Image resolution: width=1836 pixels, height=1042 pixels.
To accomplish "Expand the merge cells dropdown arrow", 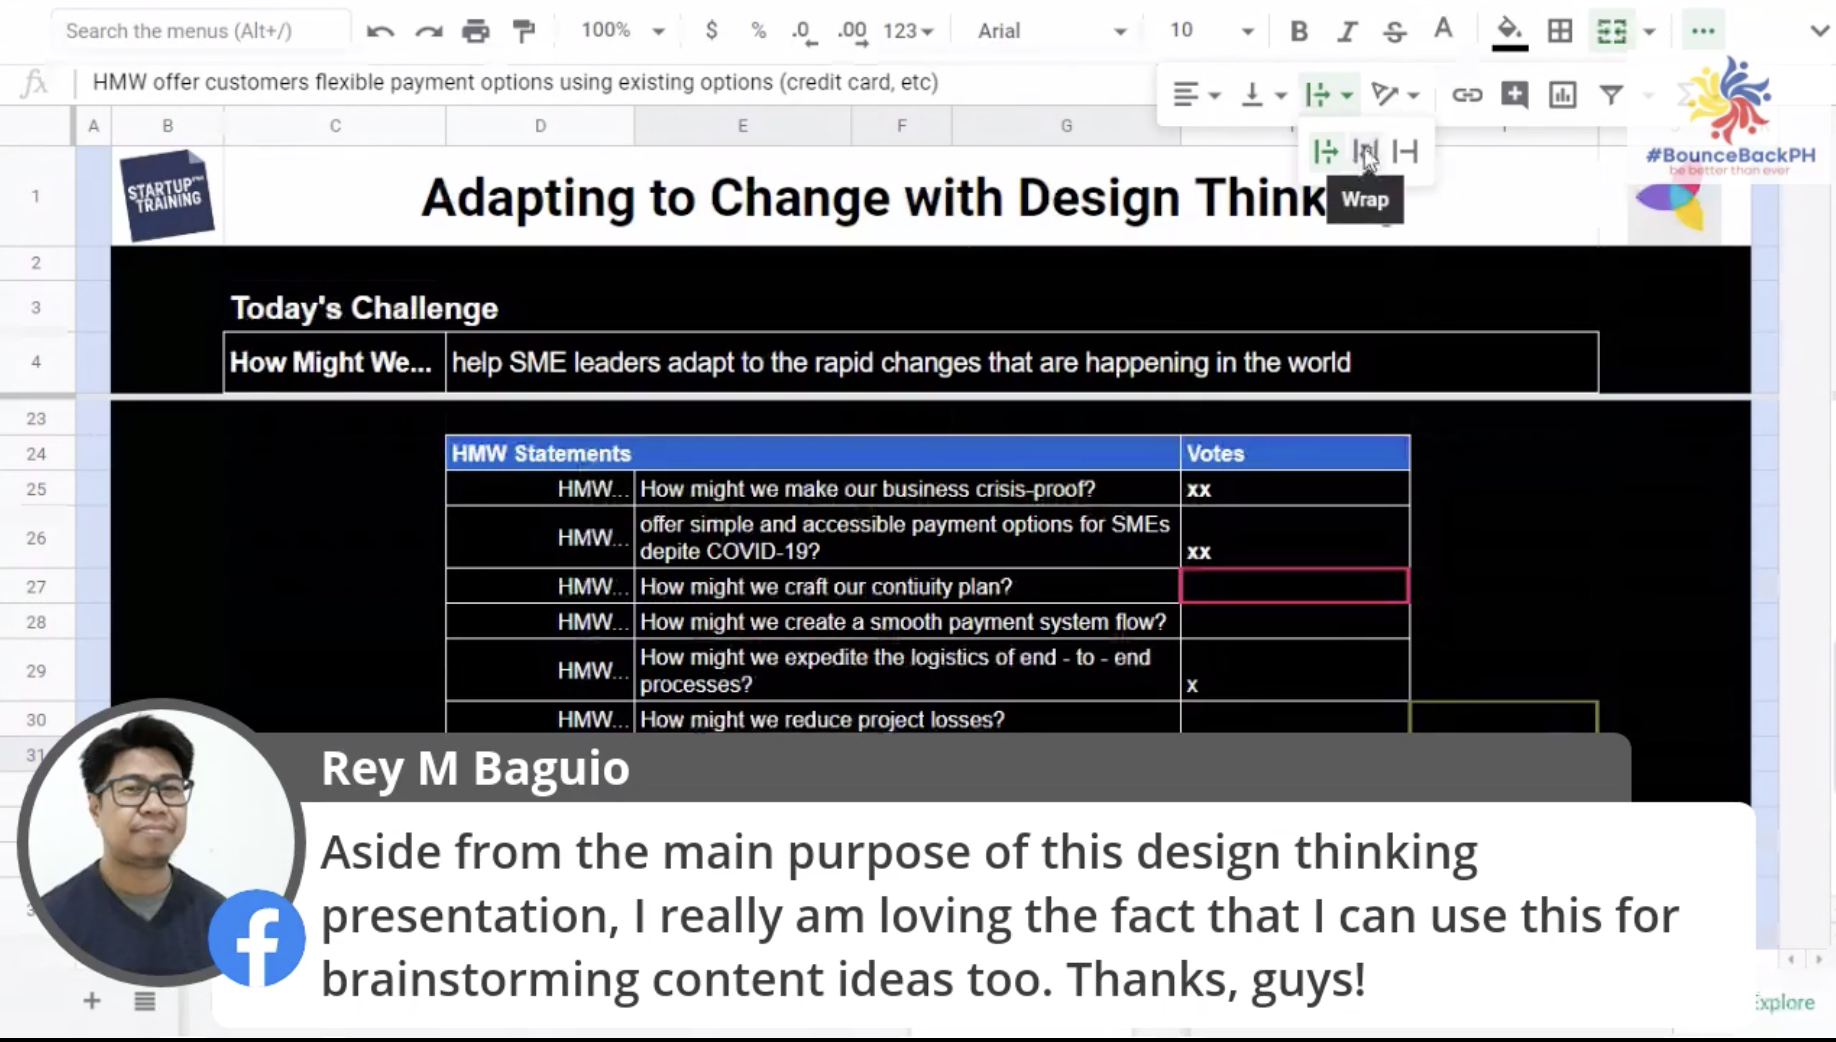I will (x=1649, y=31).
